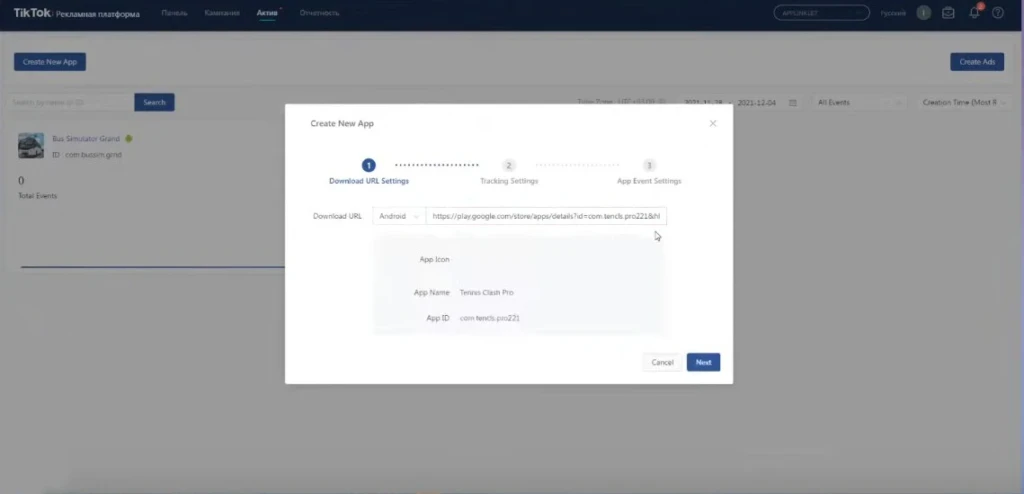1024x494 pixels.
Task: Open the Панель menu tab
Action: [174, 13]
